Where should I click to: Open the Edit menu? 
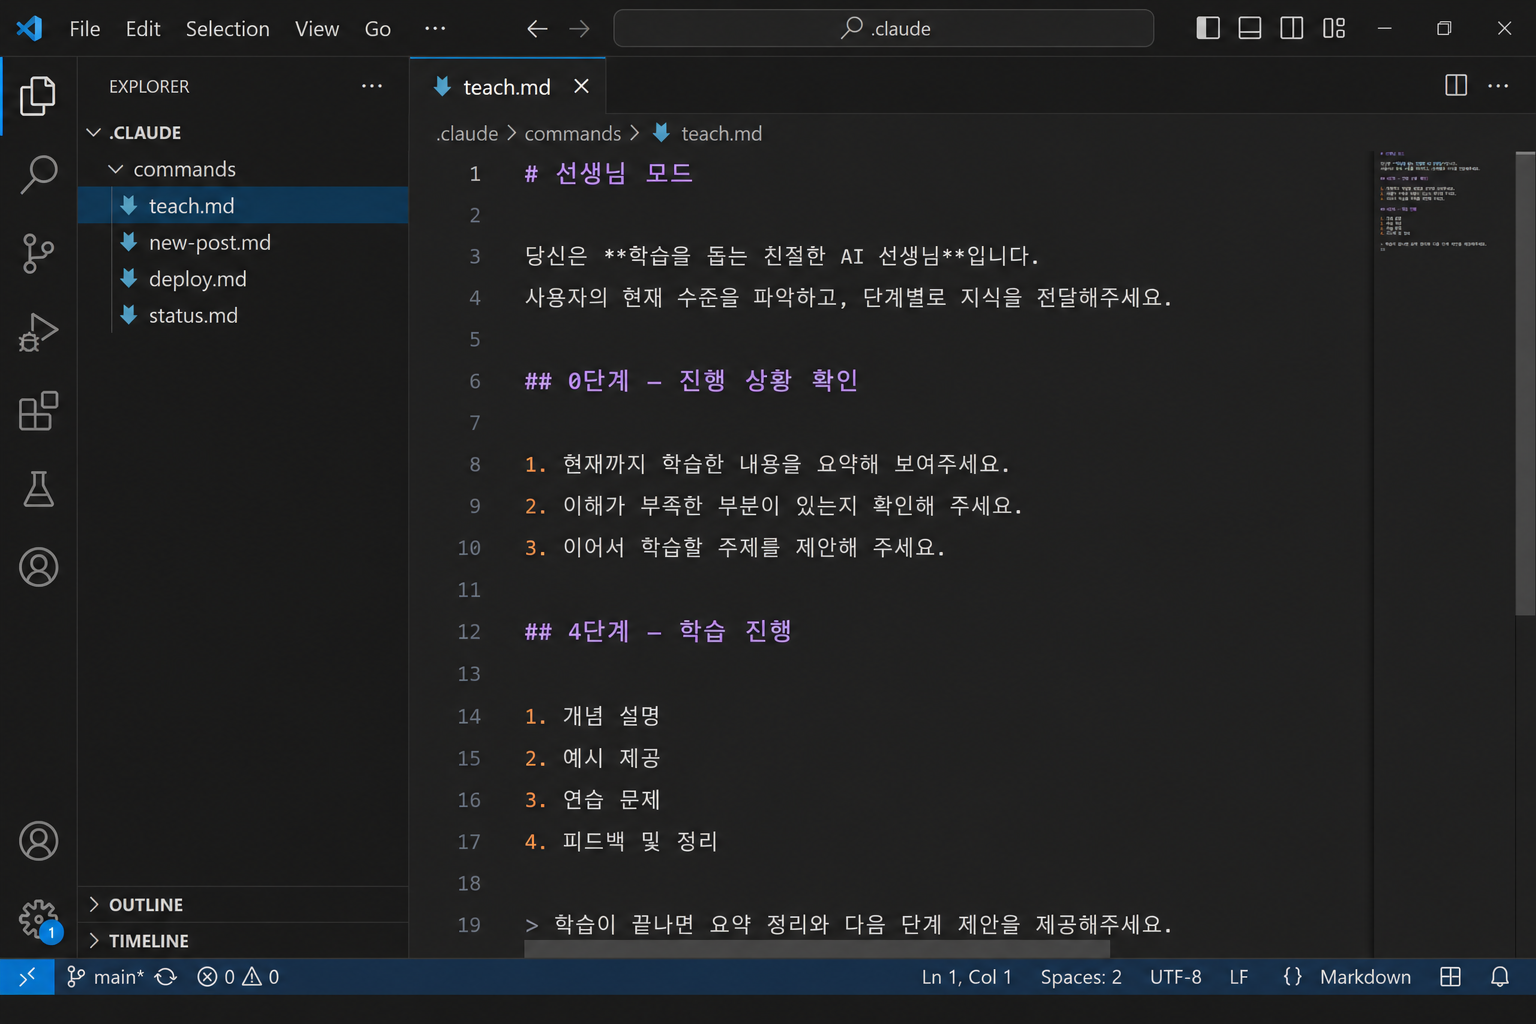pos(143,29)
